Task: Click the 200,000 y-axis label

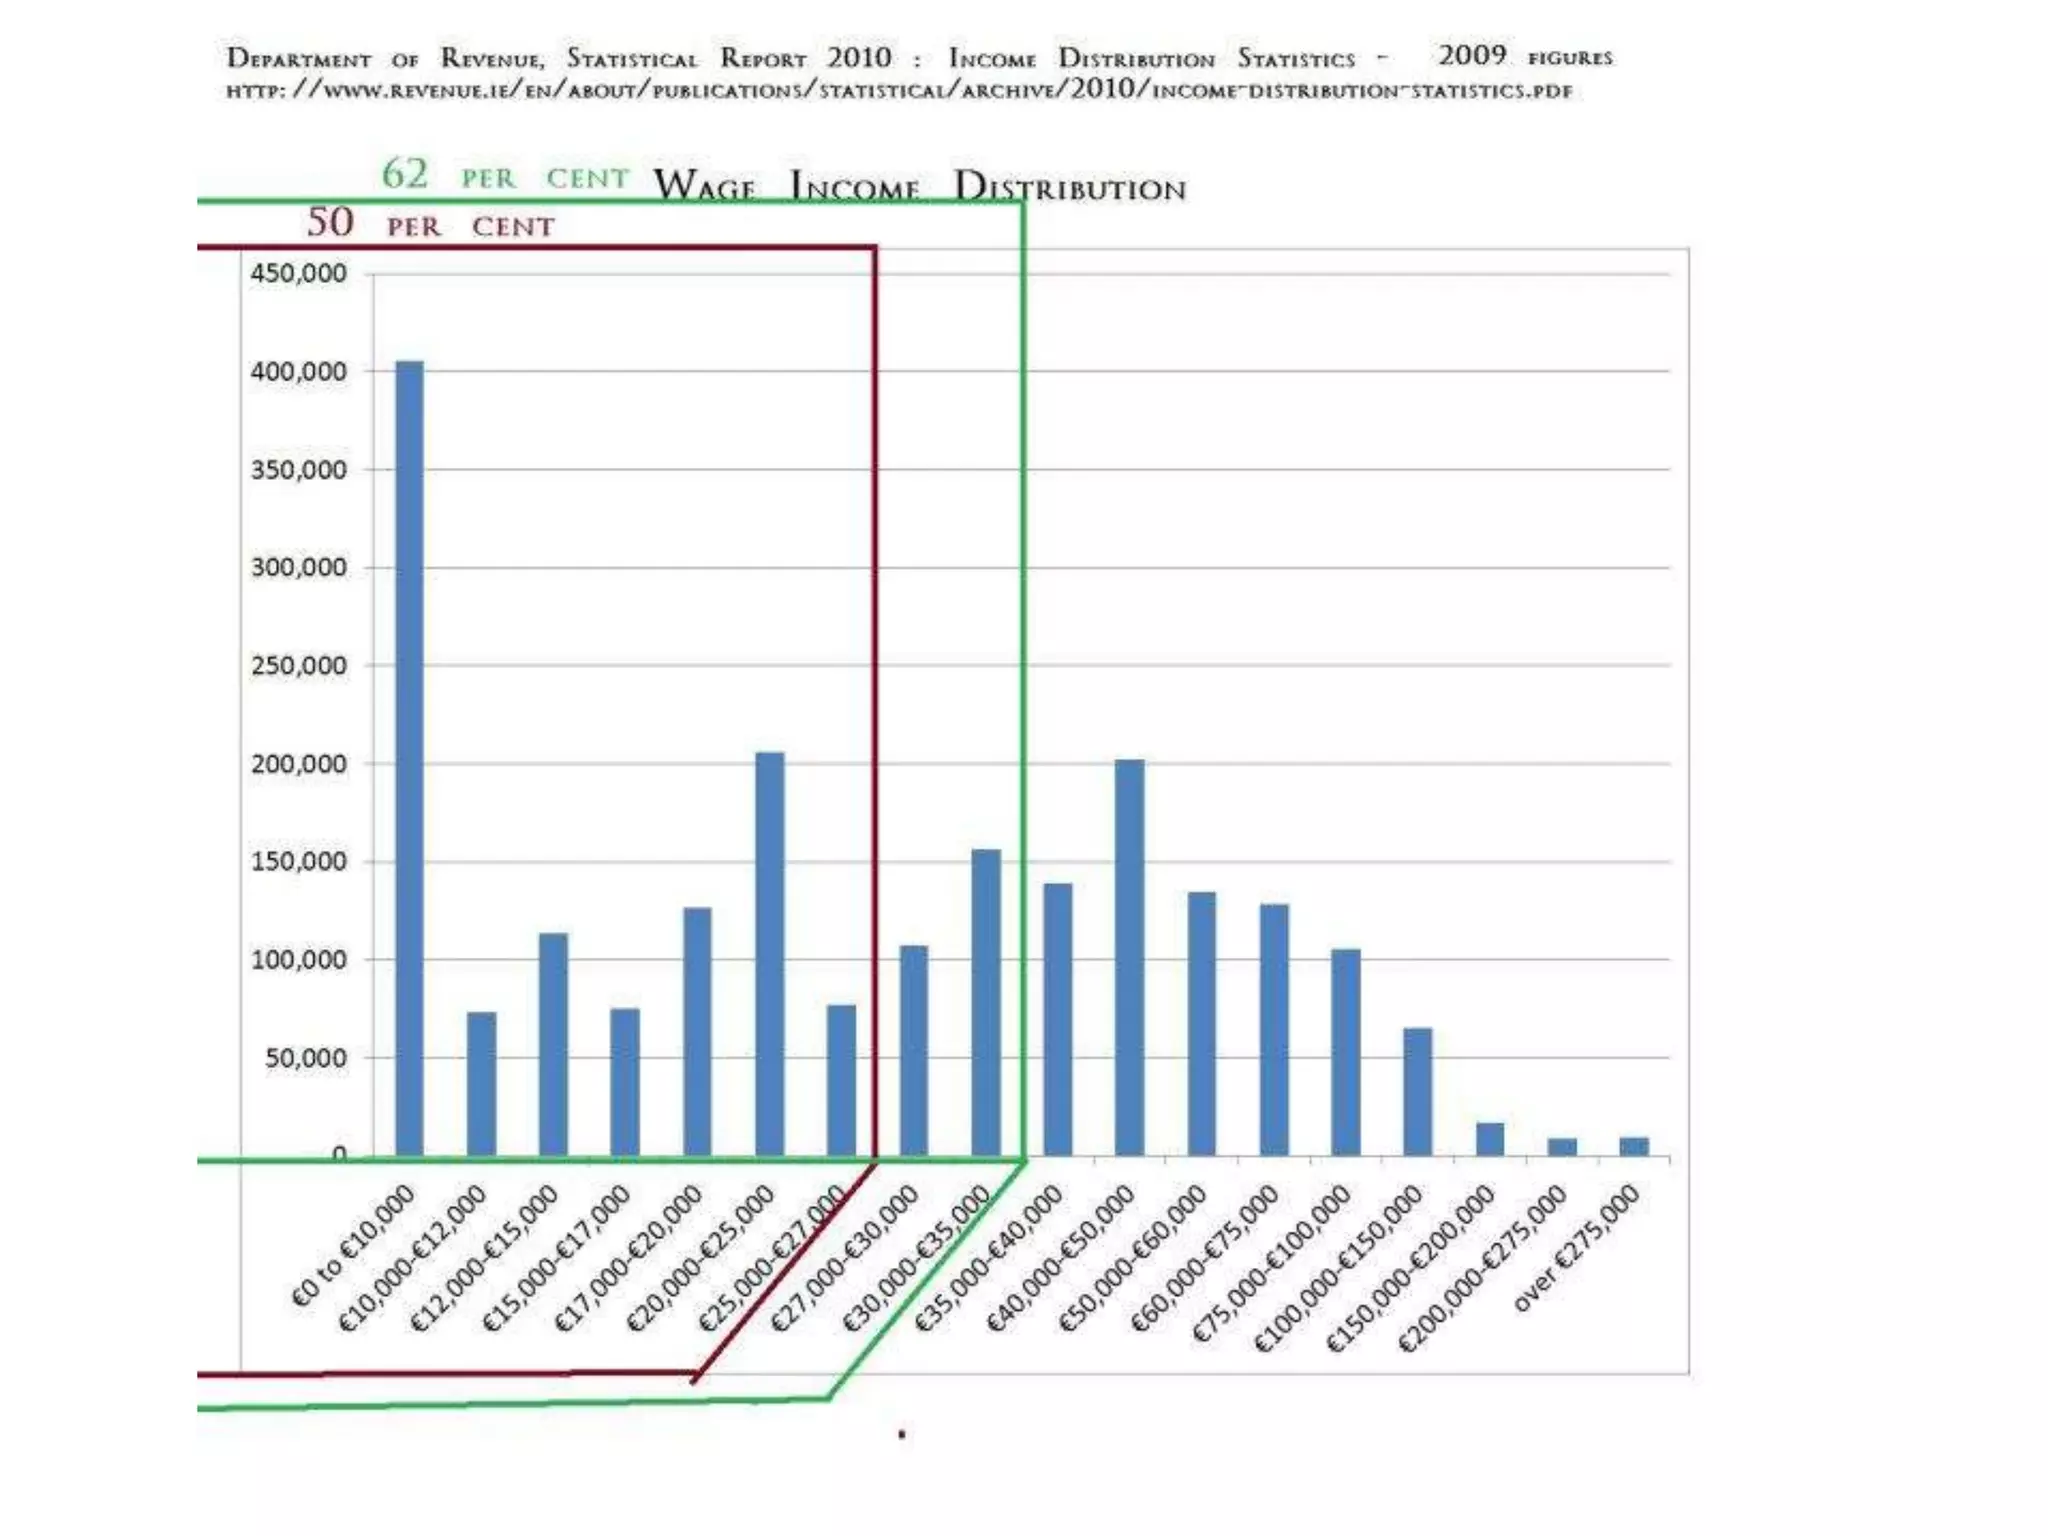Action: [298, 764]
